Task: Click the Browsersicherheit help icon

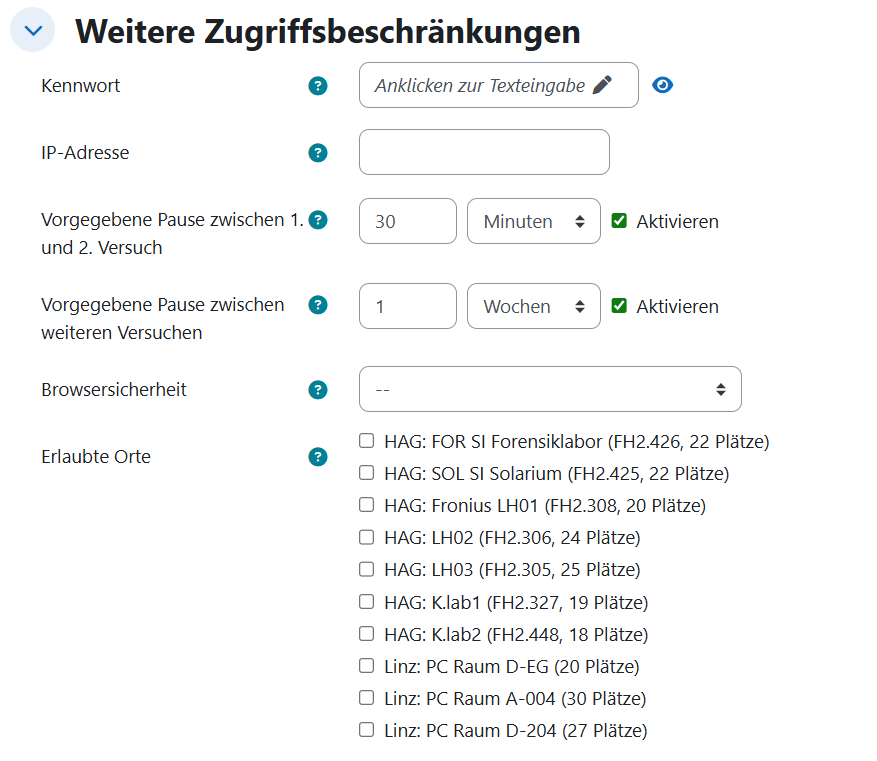Action: click(318, 390)
